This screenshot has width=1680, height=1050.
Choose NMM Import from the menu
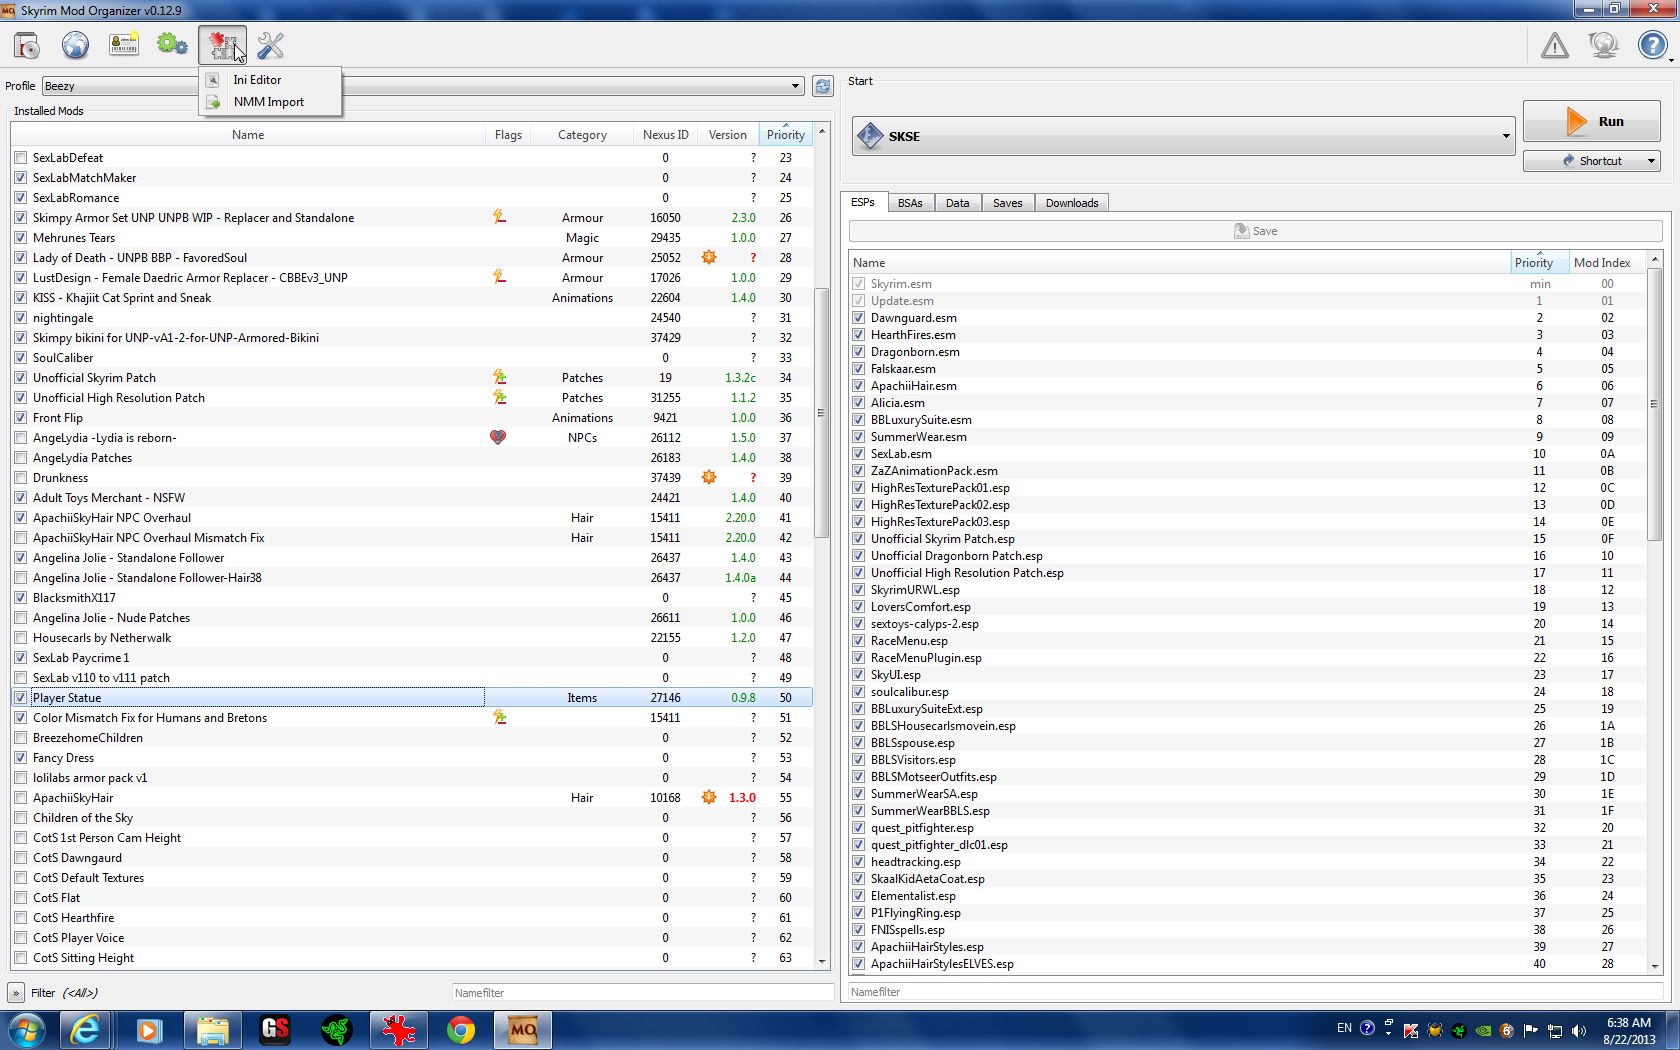click(x=268, y=102)
